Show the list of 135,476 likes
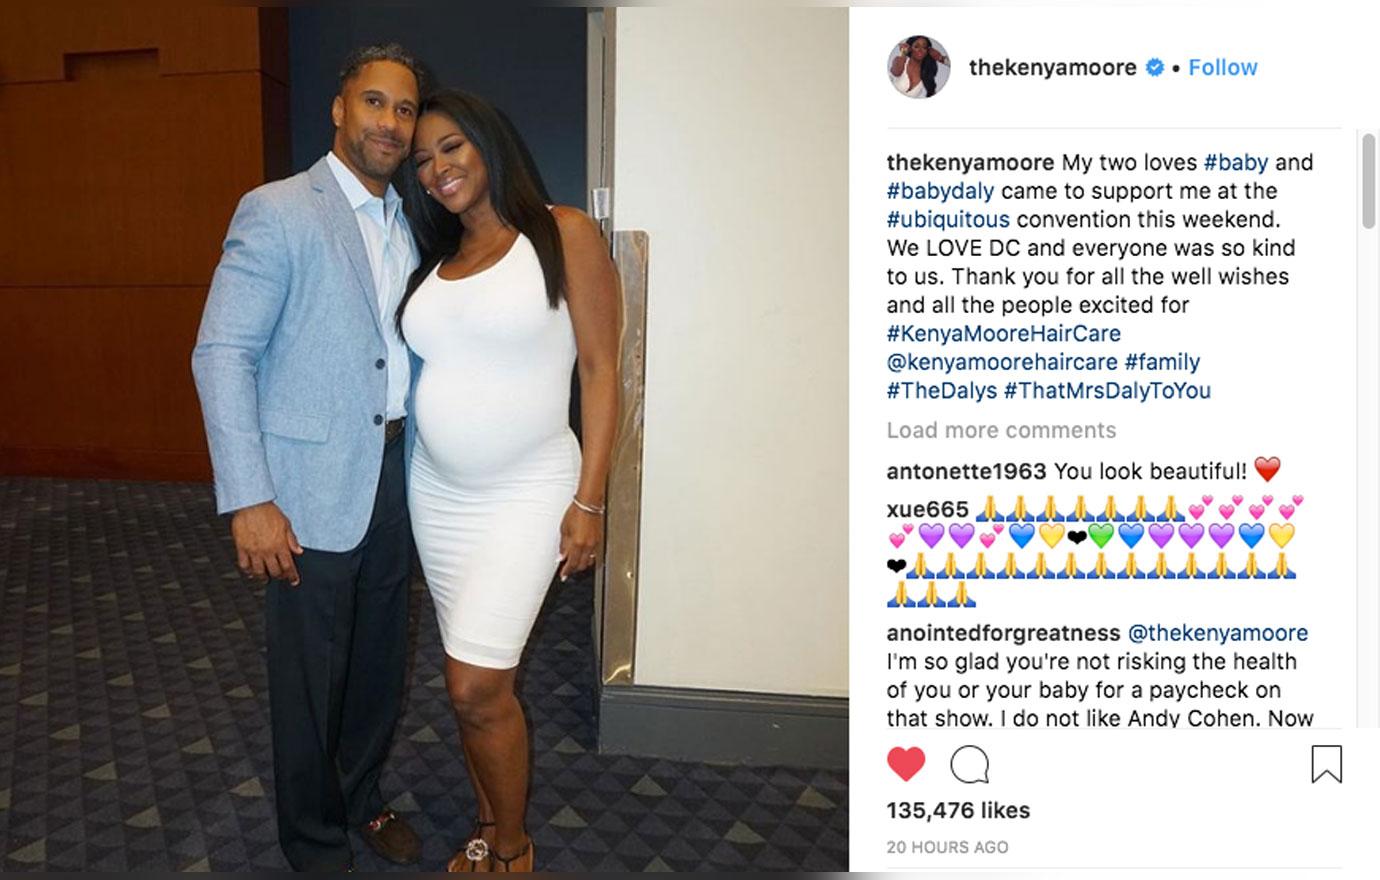This screenshot has height=880, width=1380. pyautogui.click(x=958, y=810)
